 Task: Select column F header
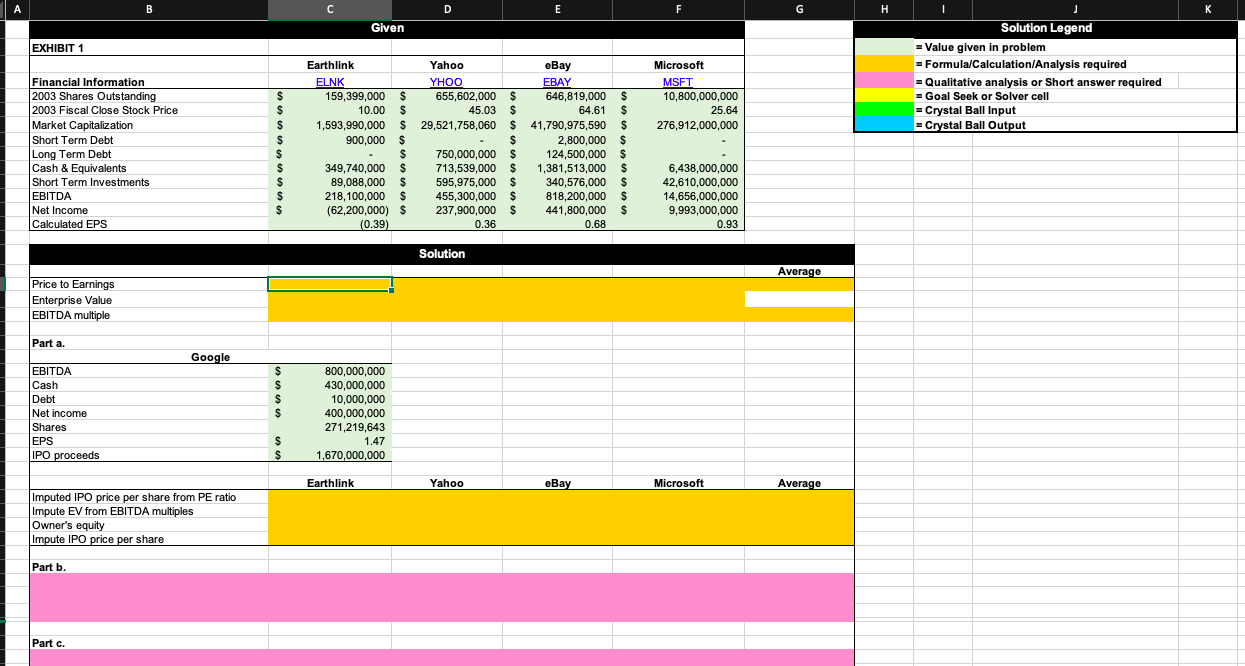pos(678,9)
